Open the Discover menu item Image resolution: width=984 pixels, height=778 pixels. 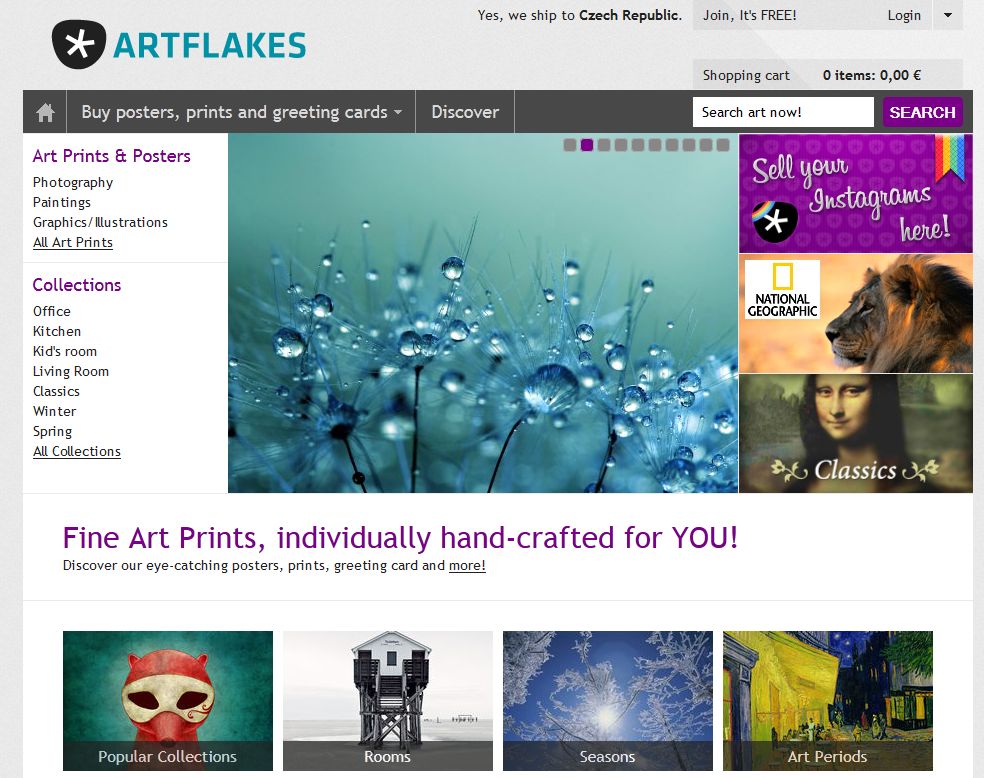point(465,112)
